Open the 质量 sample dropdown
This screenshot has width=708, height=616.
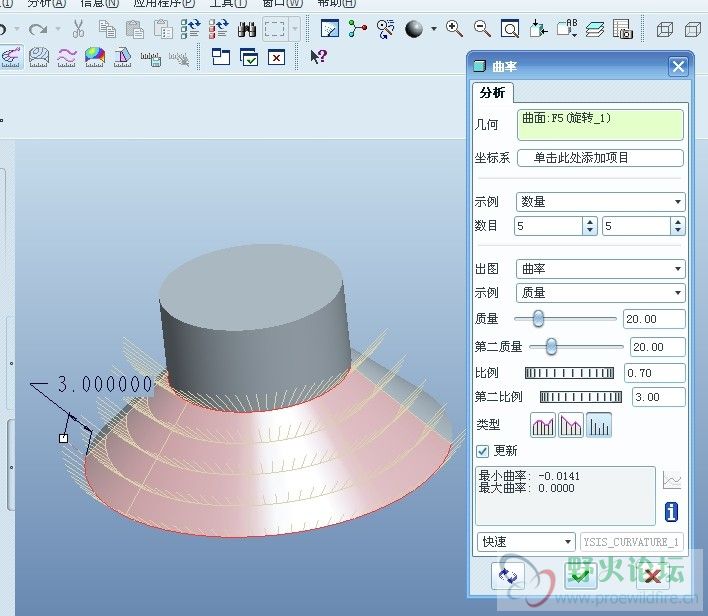(601, 293)
